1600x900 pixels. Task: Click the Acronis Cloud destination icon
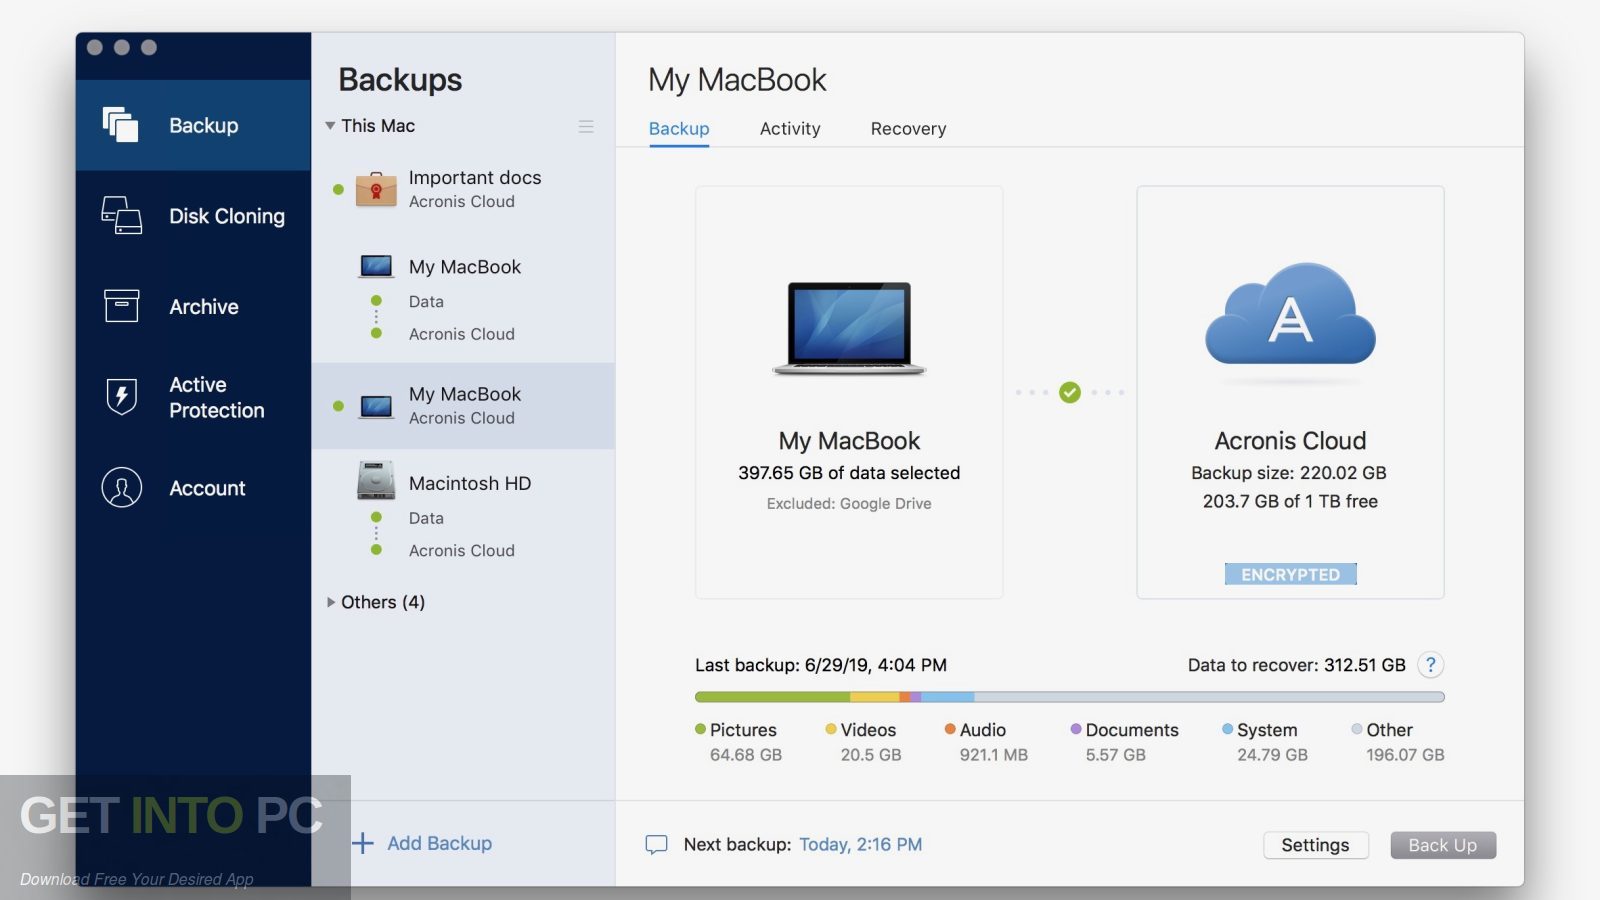click(1290, 315)
